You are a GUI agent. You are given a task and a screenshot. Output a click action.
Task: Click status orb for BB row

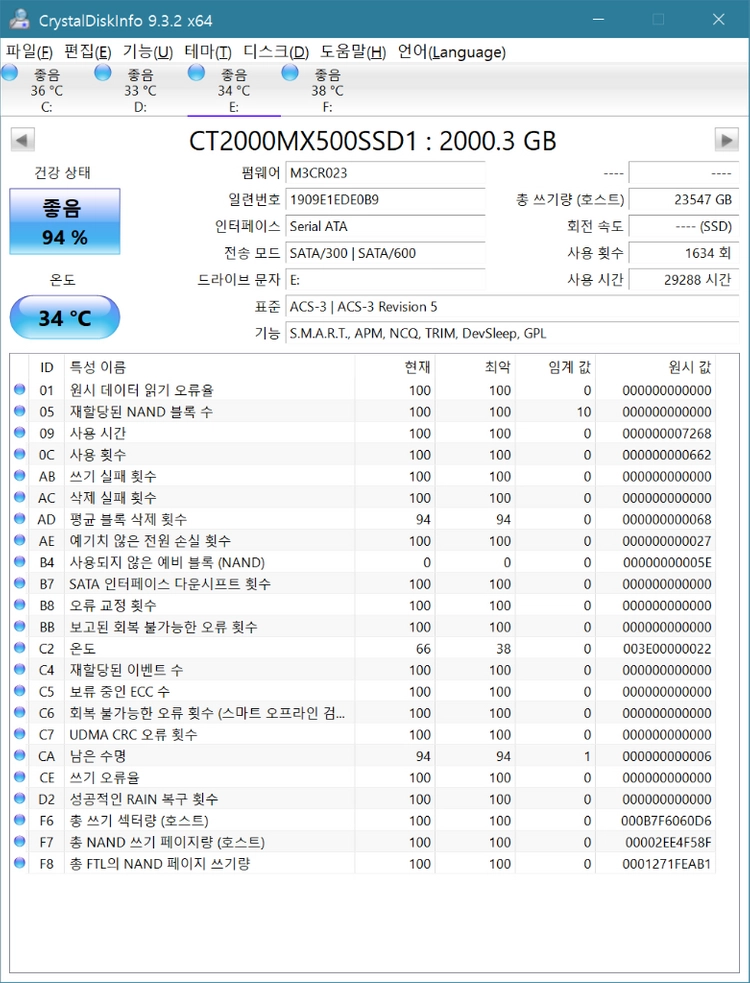19,626
